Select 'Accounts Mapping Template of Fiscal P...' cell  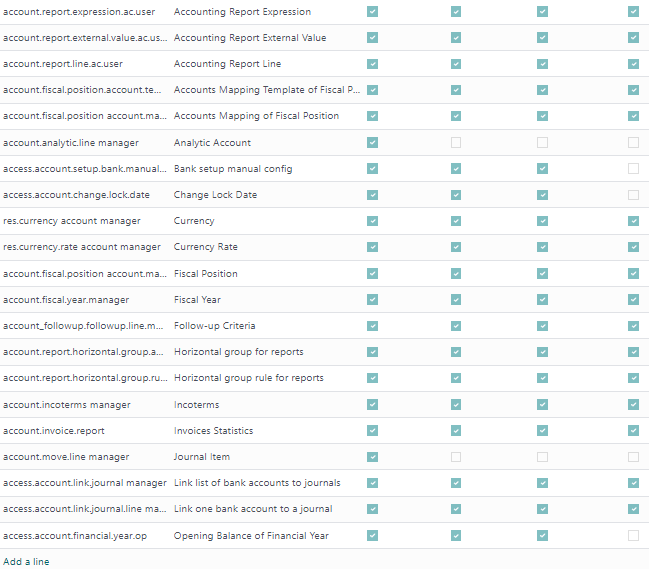click(x=267, y=90)
